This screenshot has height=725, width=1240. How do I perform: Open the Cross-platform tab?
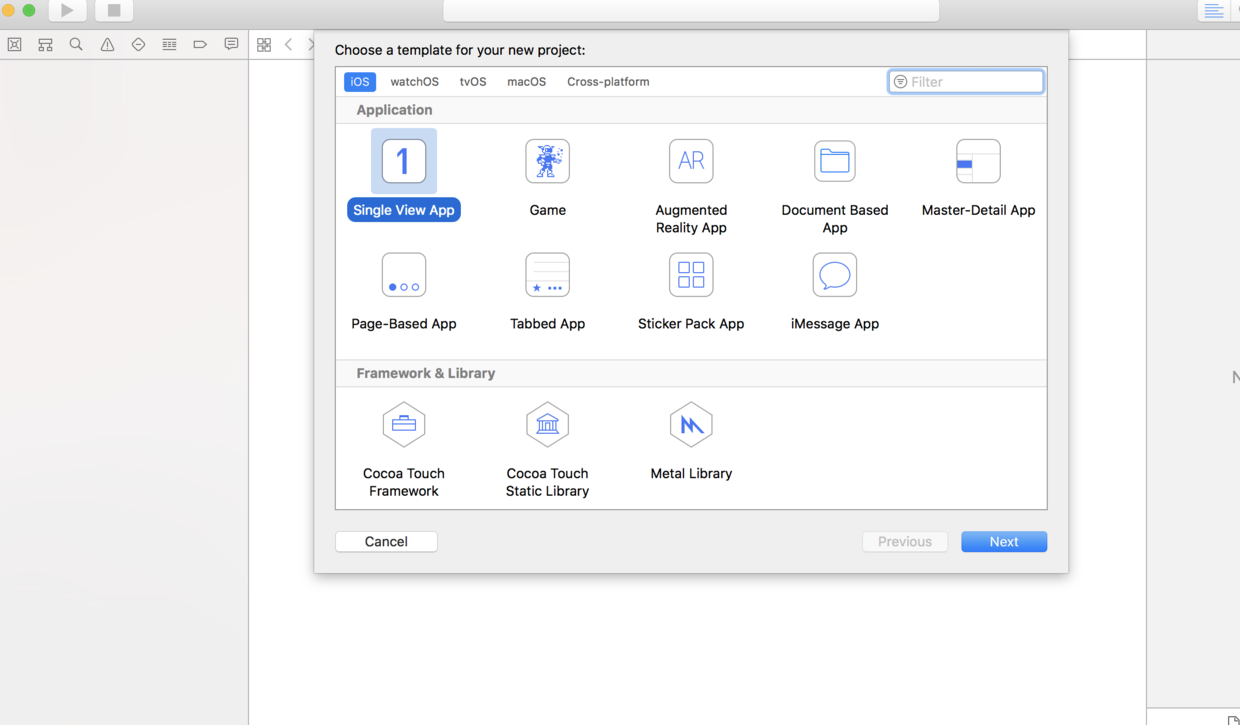[x=608, y=82]
